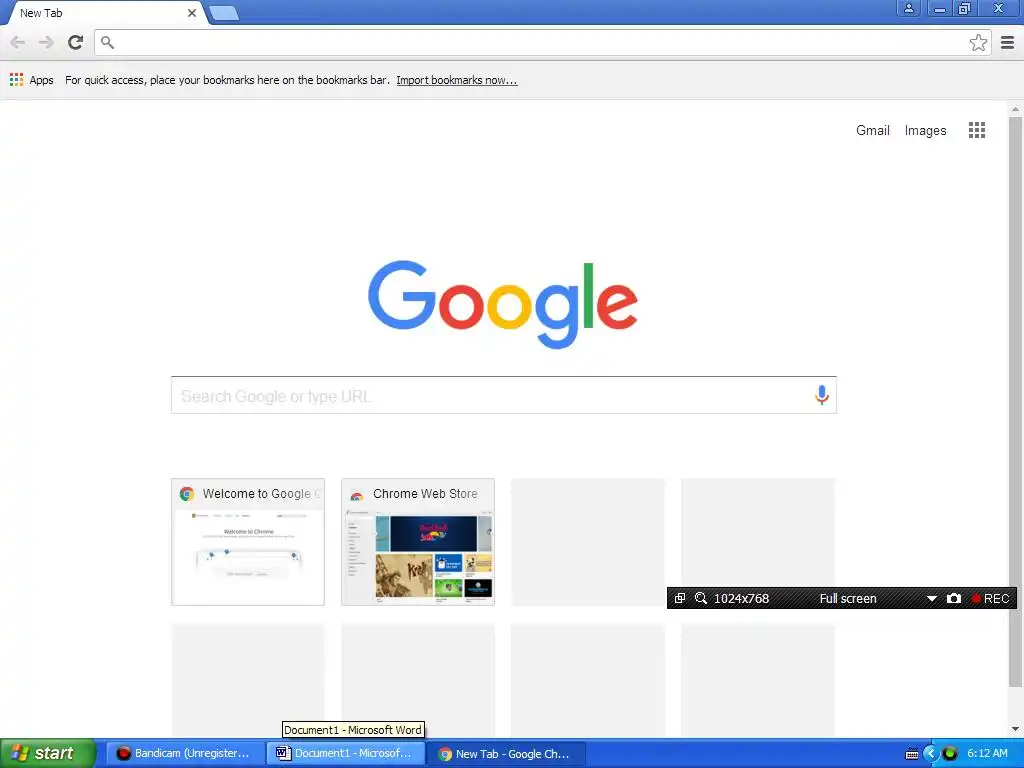Switch to Bandicam in the taskbar

[185, 753]
